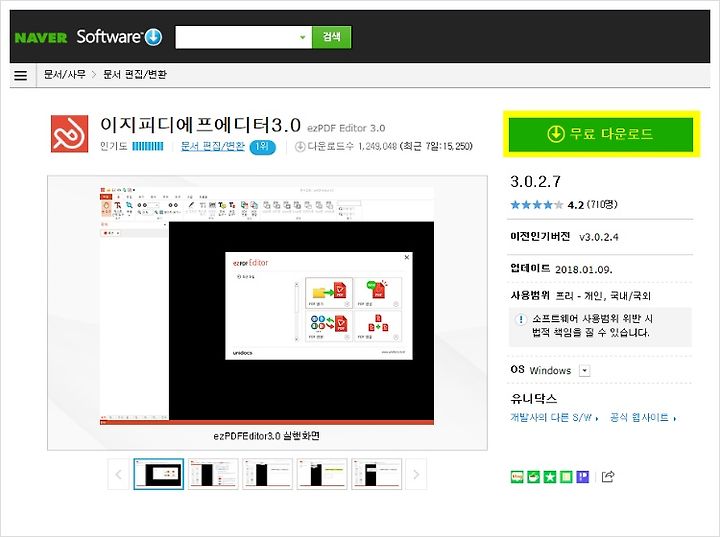Click the version number 3.0.2.7
This screenshot has height=537, width=720.
(535, 181)
